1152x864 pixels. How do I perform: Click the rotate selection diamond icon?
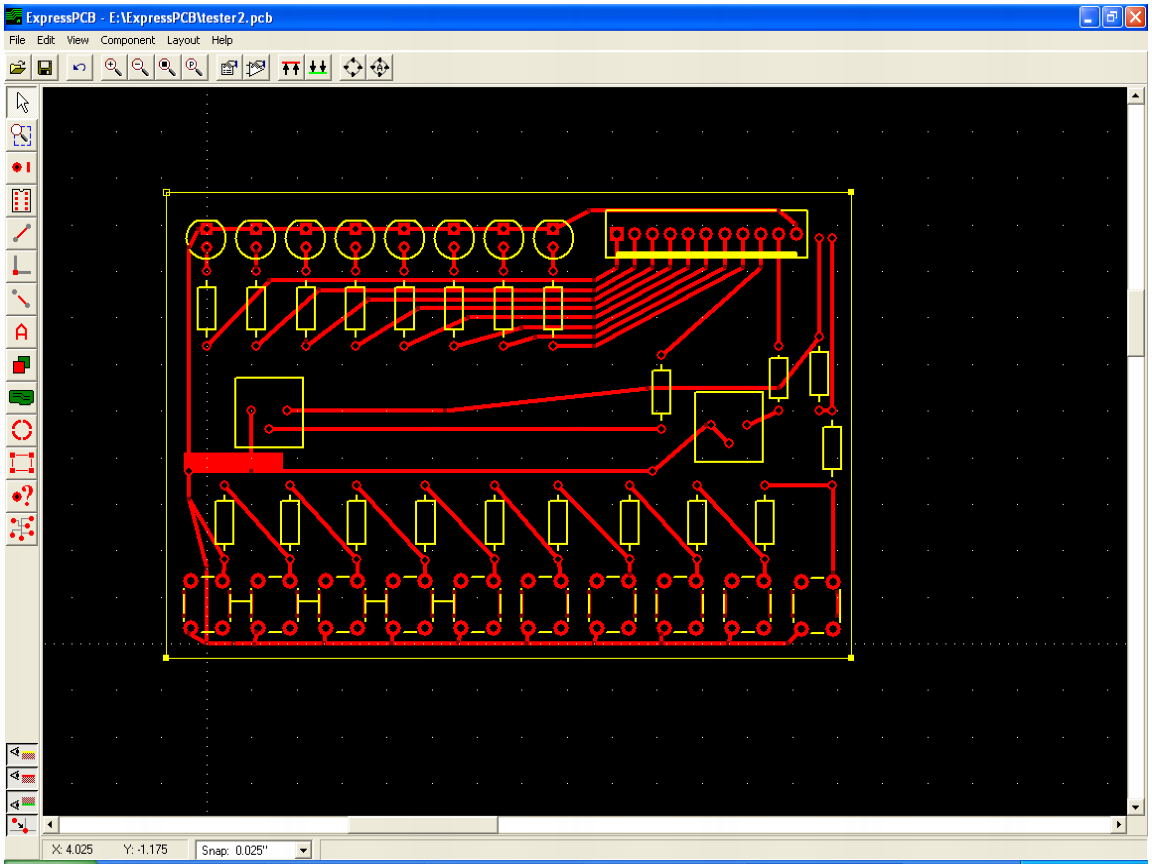point(353,68)
